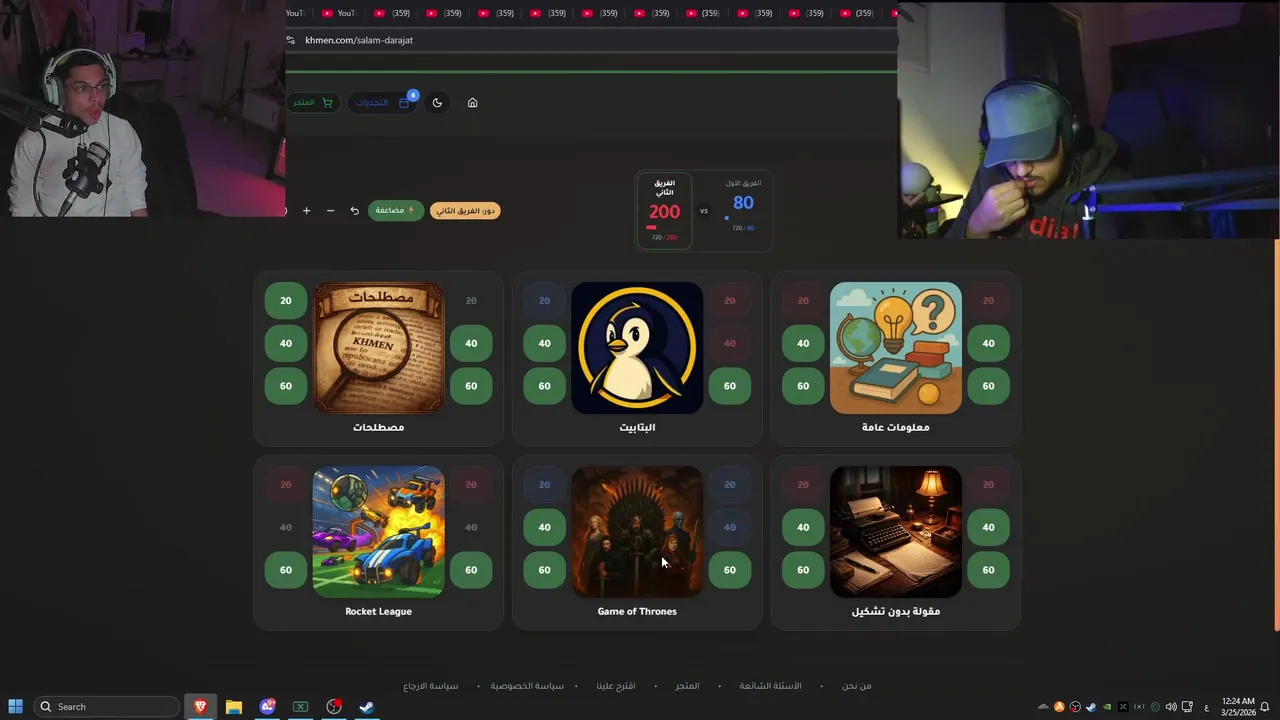Pick the 60 button right of مصطلحات image
1280x720 pixels.
[x=471, y=386]
